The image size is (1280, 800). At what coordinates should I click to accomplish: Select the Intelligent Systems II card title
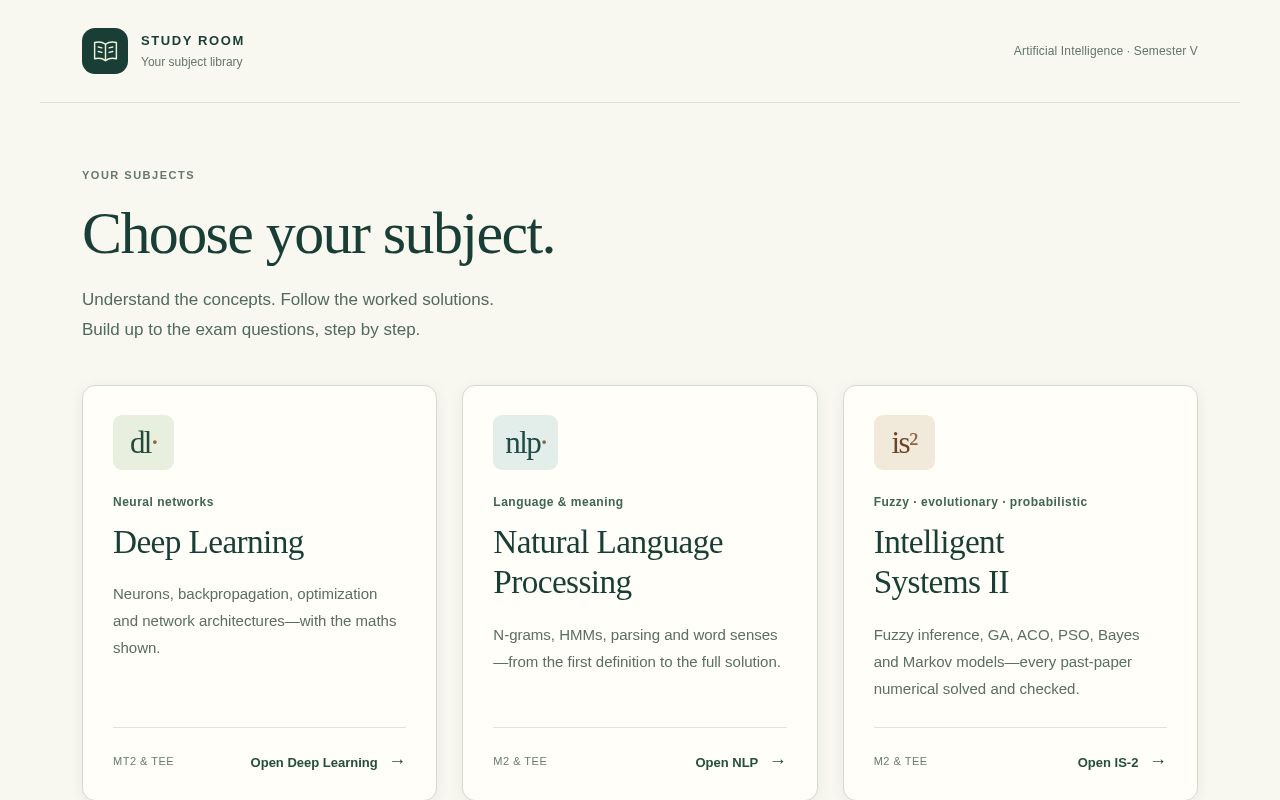pyautogui.click(x=941, y=562)
